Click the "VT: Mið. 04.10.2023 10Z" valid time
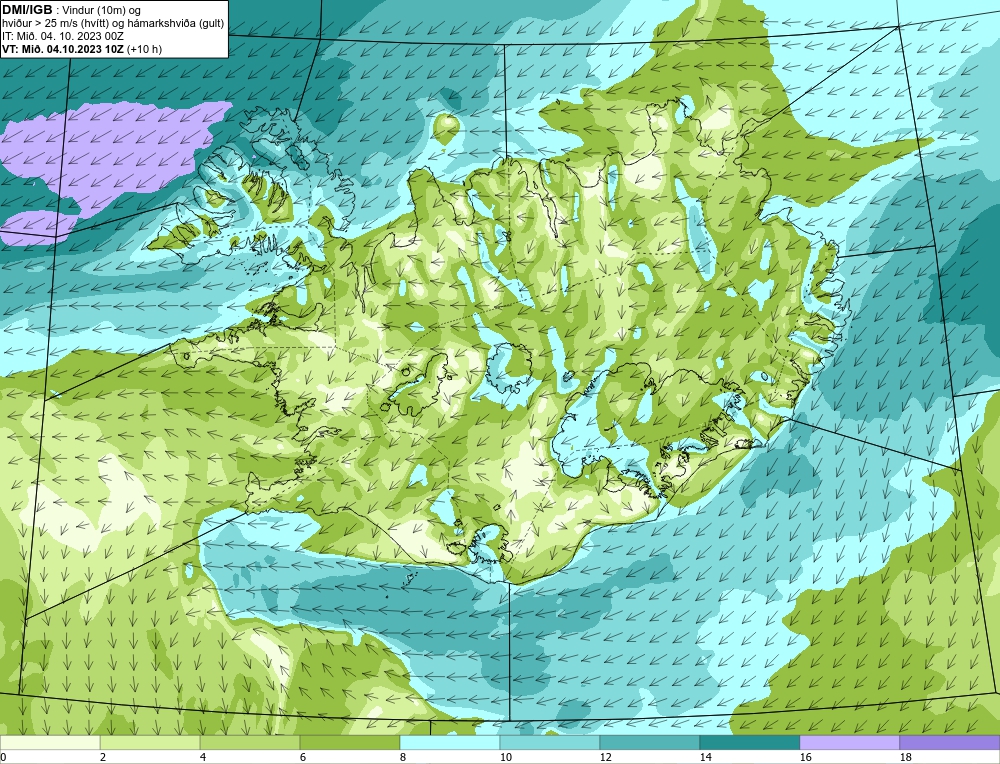The image size is (1000, 764). 63,49
